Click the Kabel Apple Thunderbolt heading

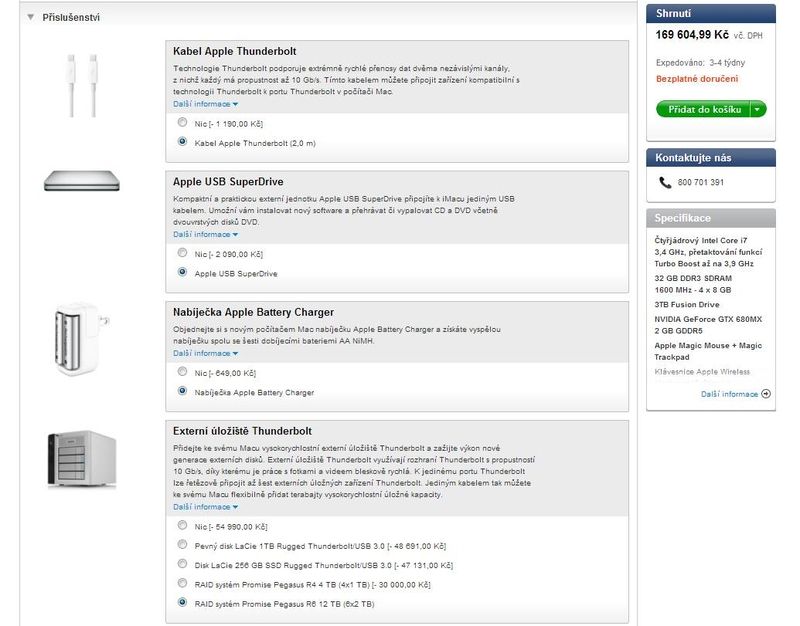235,52
